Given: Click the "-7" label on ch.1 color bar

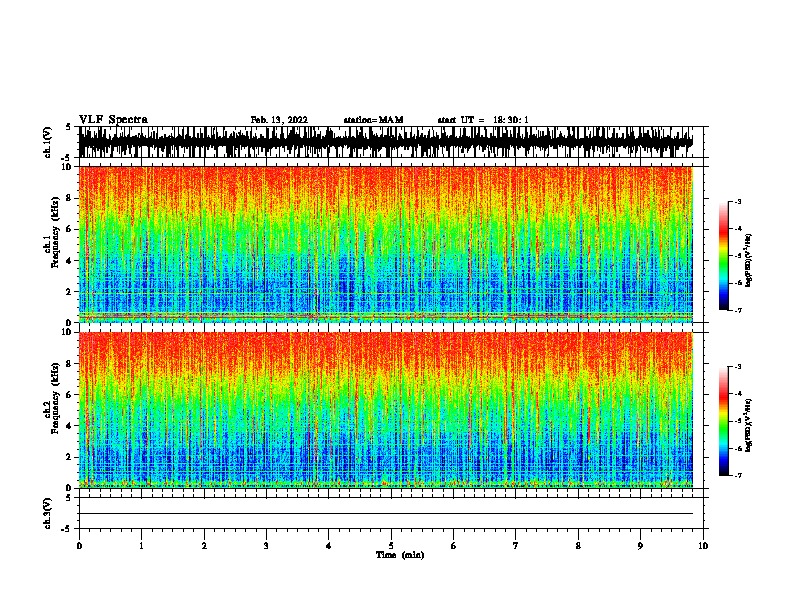Looking at the screenshot, I should coord(737,311).
